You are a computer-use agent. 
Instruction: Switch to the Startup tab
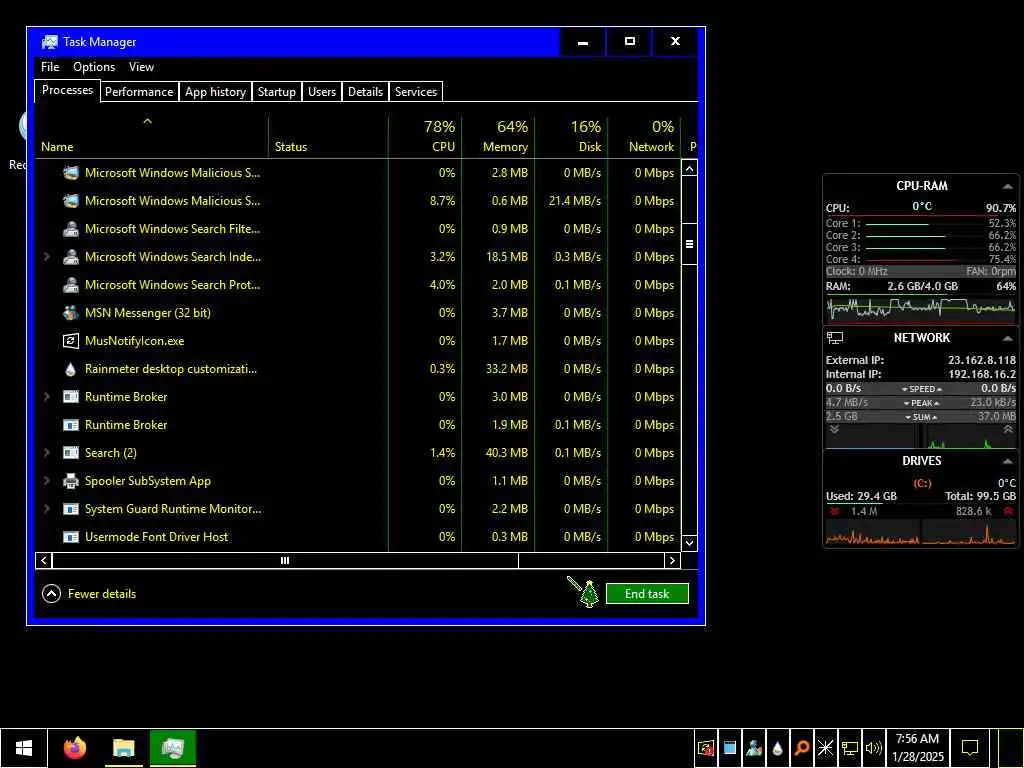276,92
